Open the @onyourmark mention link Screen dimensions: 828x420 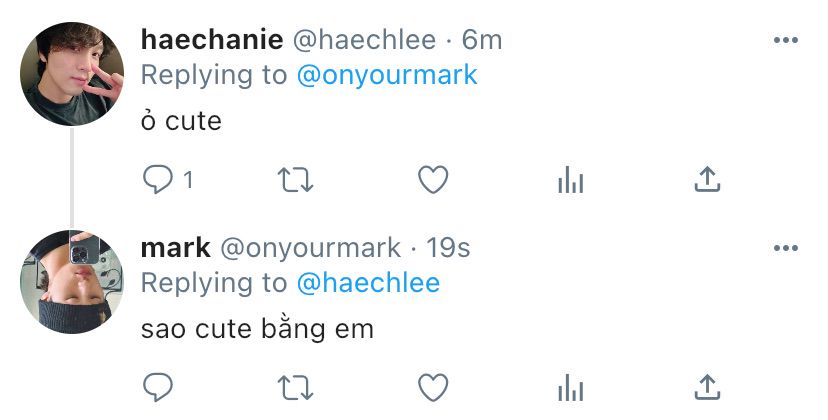387,75
